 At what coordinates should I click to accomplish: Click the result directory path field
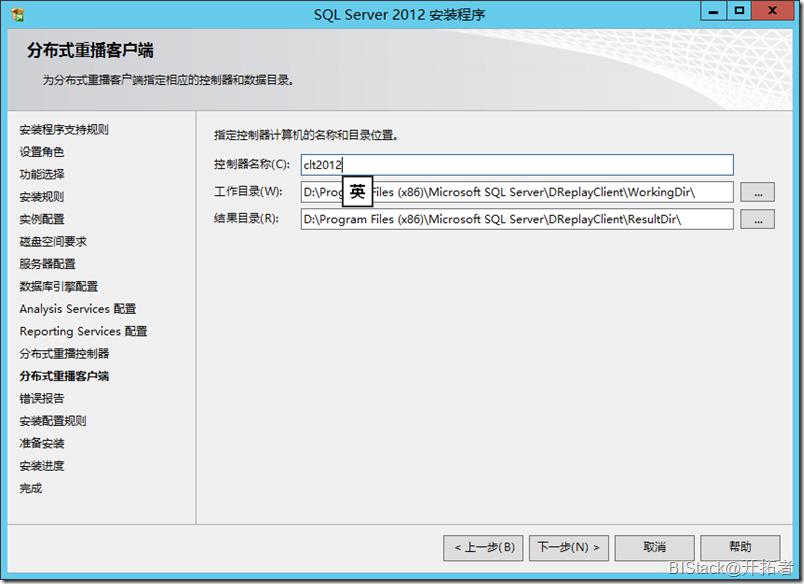pyautogui.click(x=517, y=219)
